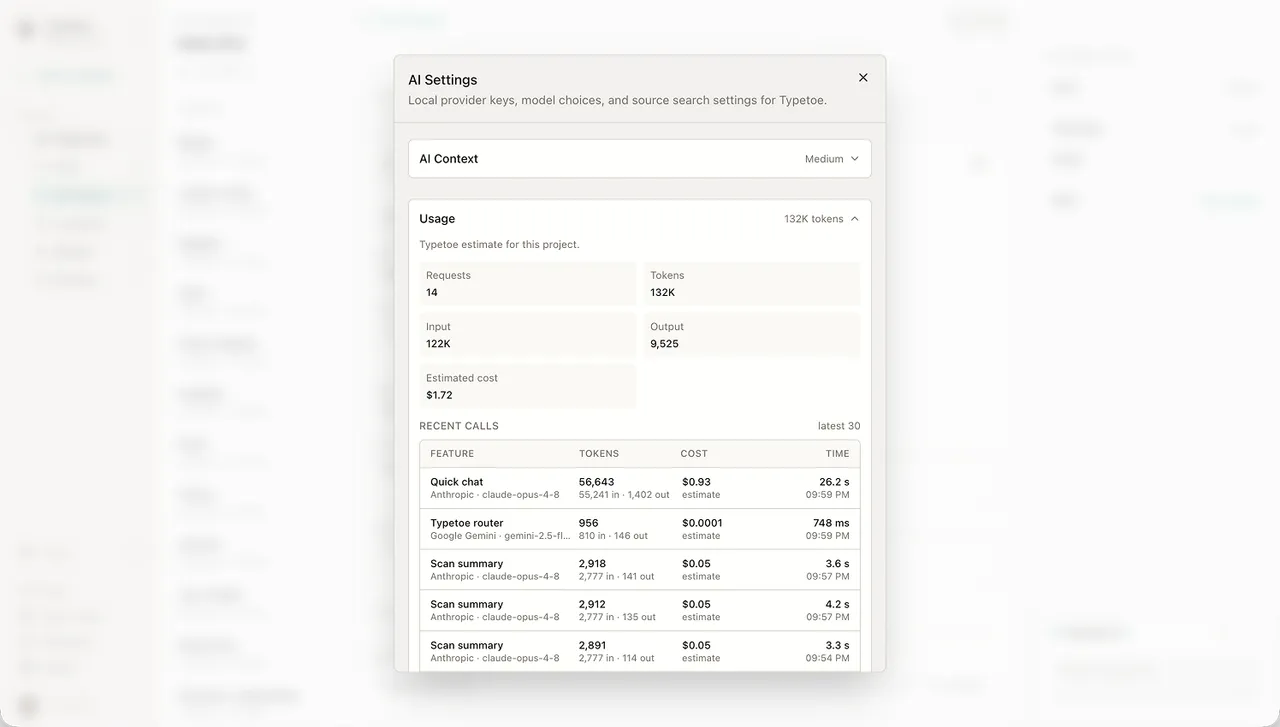
Task: Click the 748 ms duration
Action: coord(831,523)
